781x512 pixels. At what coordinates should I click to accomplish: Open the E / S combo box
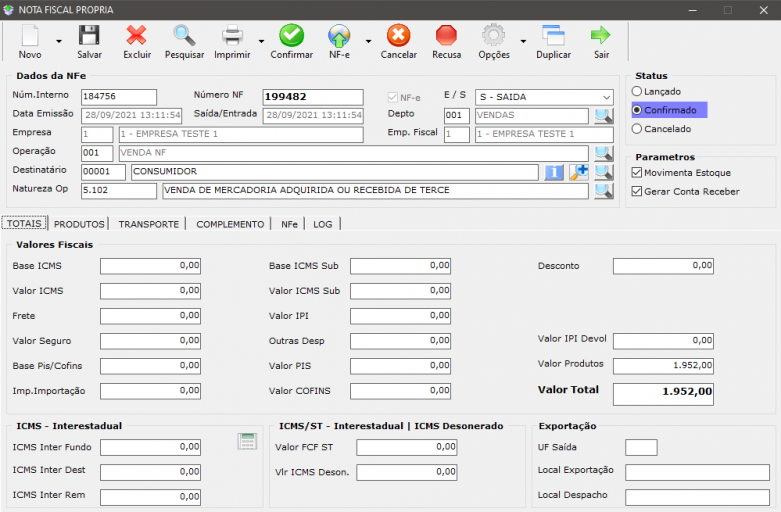[544, 97]
